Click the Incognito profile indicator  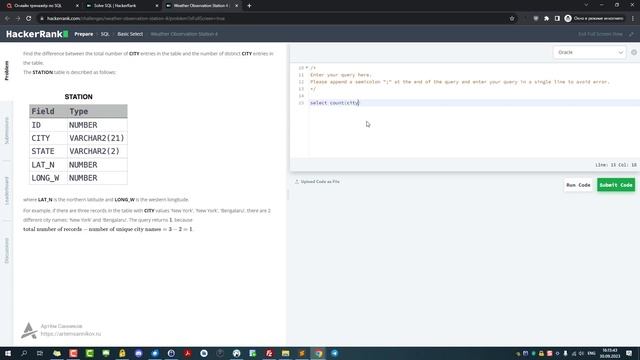tap(594, 18)
